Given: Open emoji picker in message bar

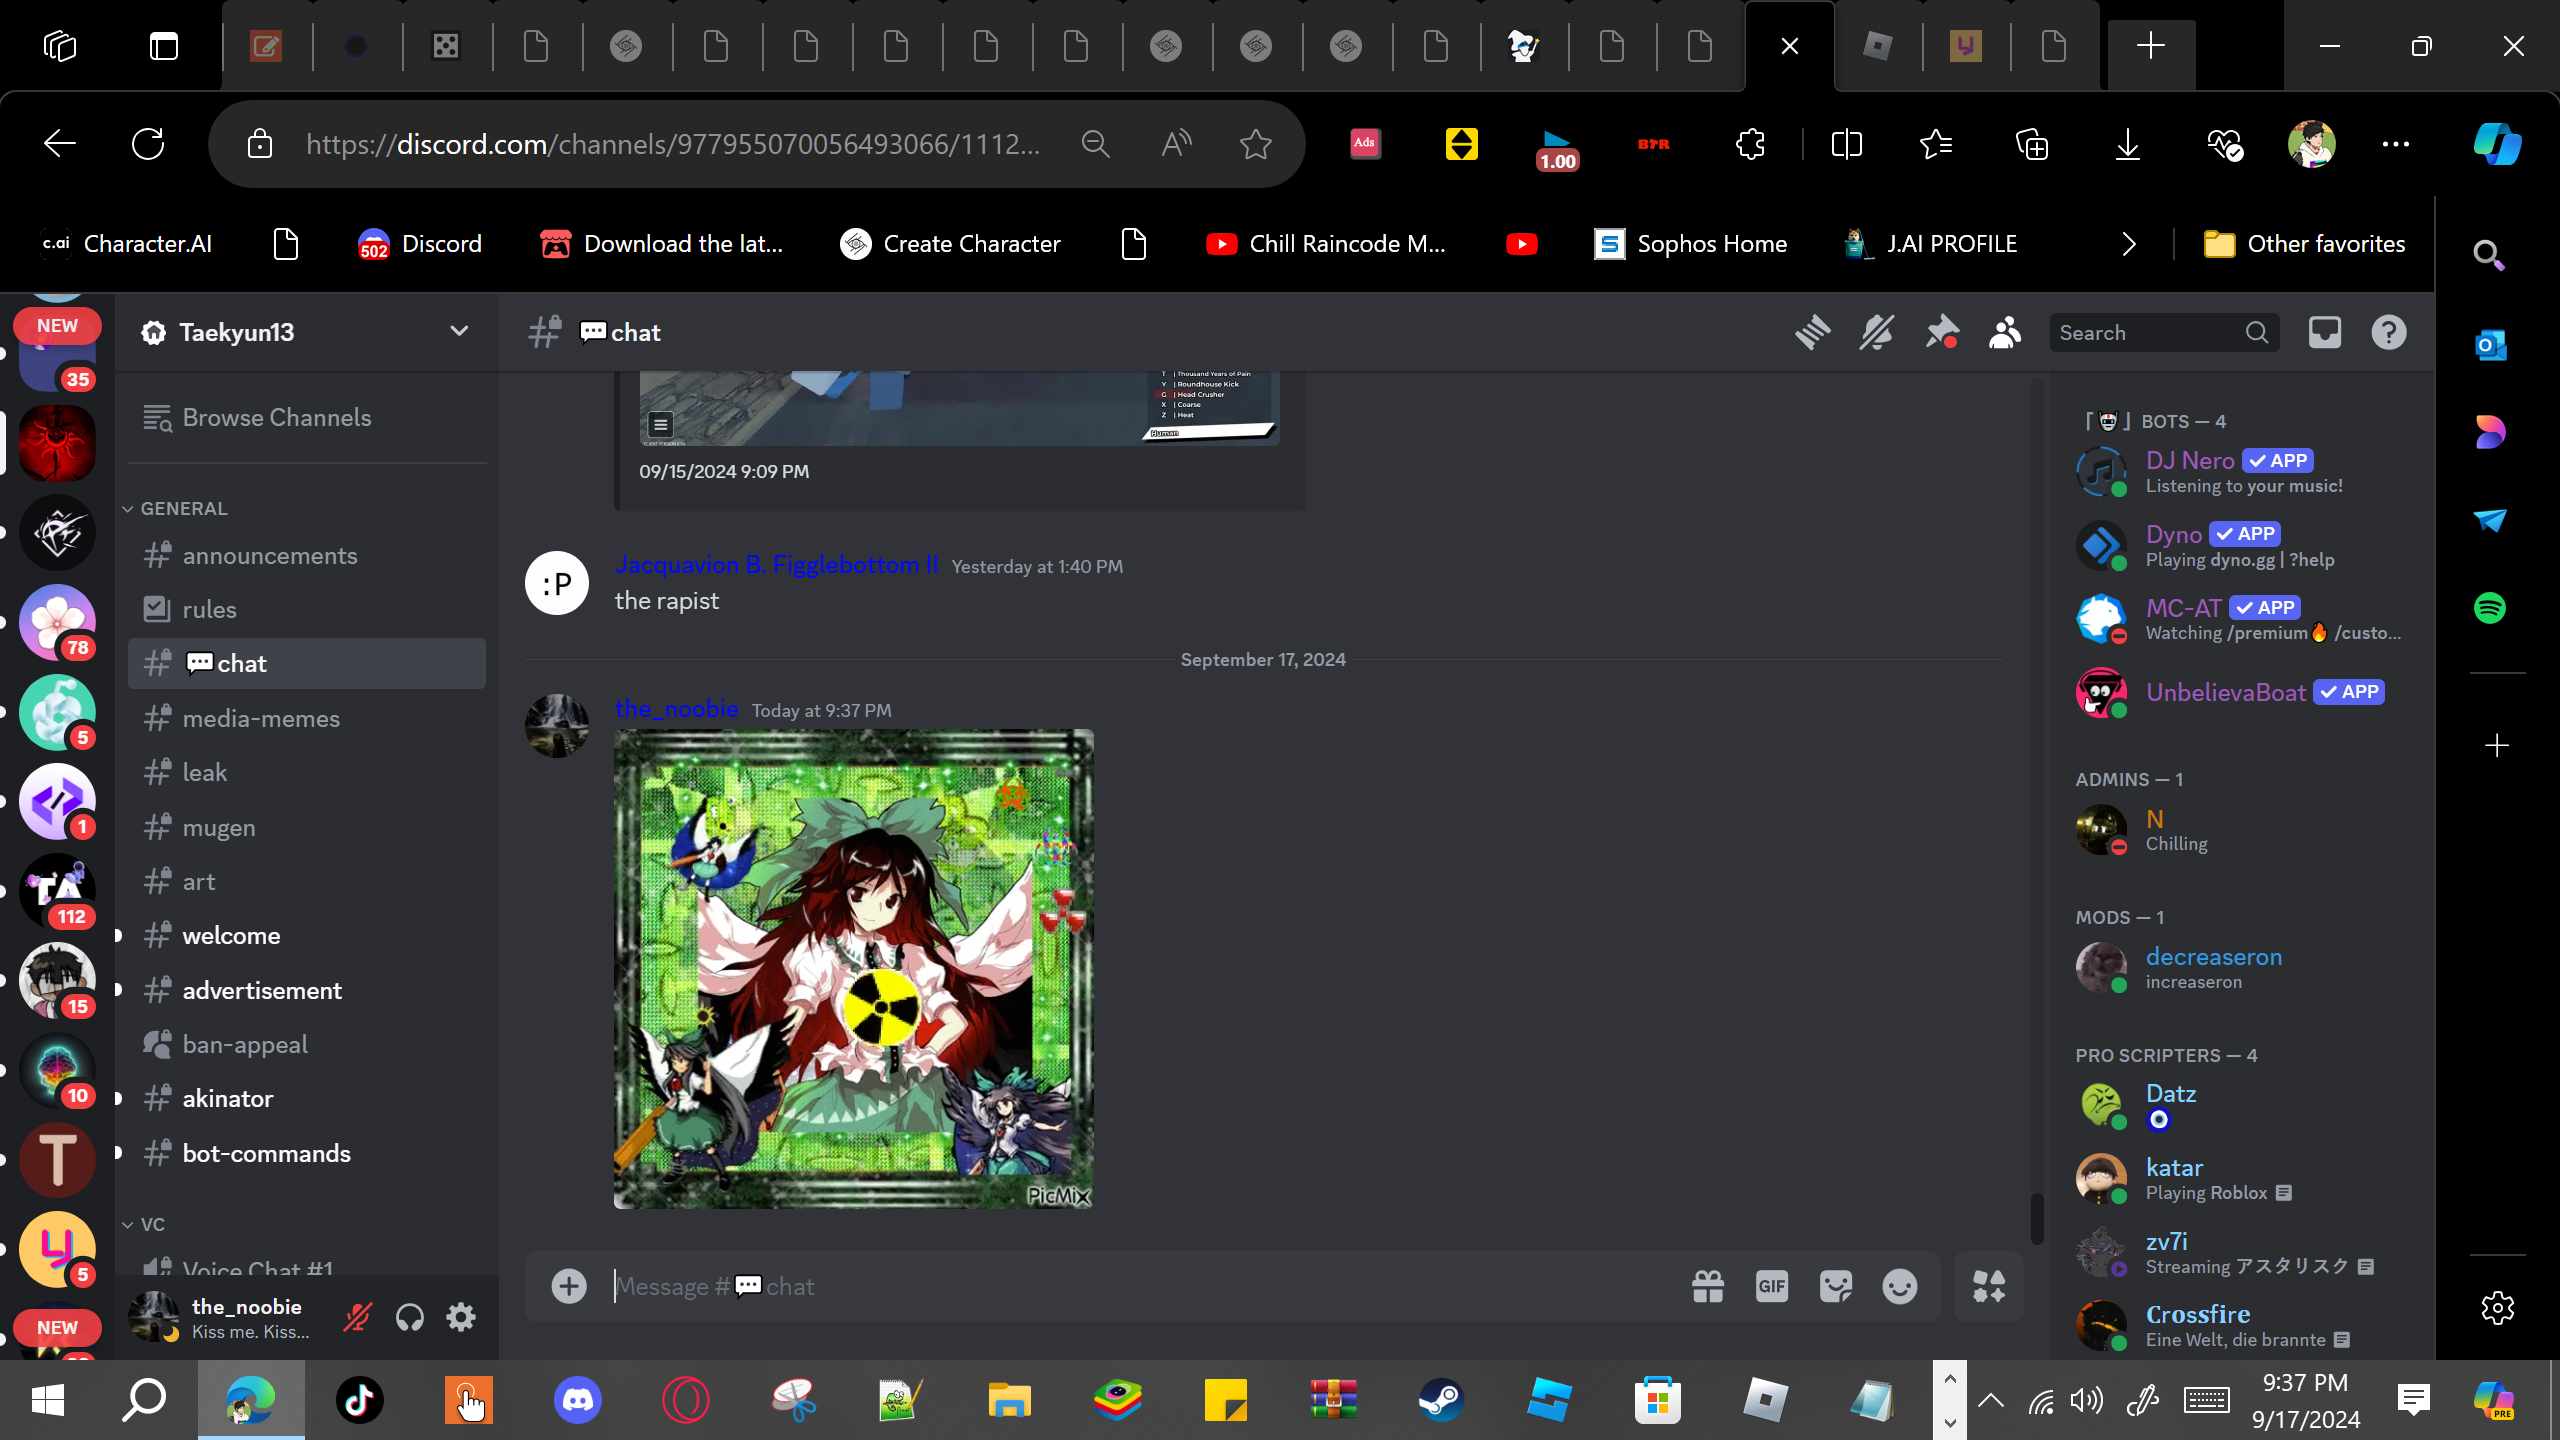Looking at the screenshot, I should point(1899,1287).
